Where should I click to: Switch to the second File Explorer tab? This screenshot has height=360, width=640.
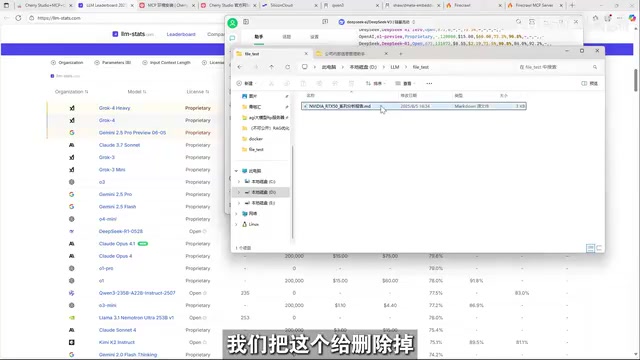pyautogui.click(x=351, y=53)
